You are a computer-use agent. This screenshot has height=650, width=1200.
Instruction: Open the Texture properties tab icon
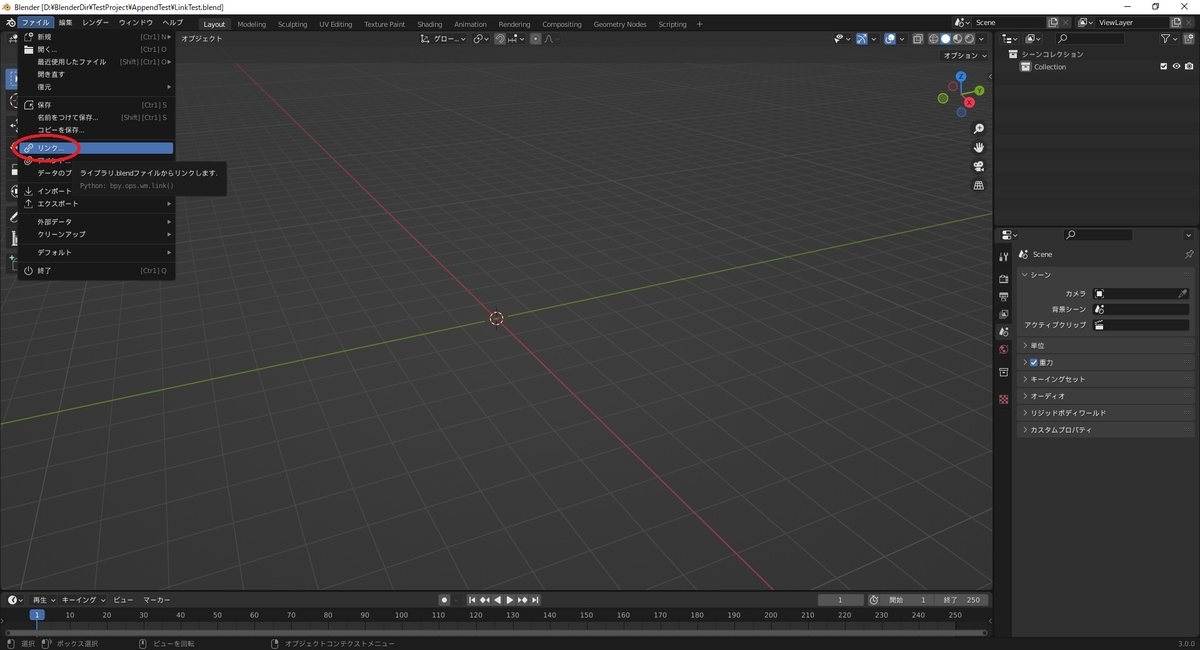coord(1003,399)
